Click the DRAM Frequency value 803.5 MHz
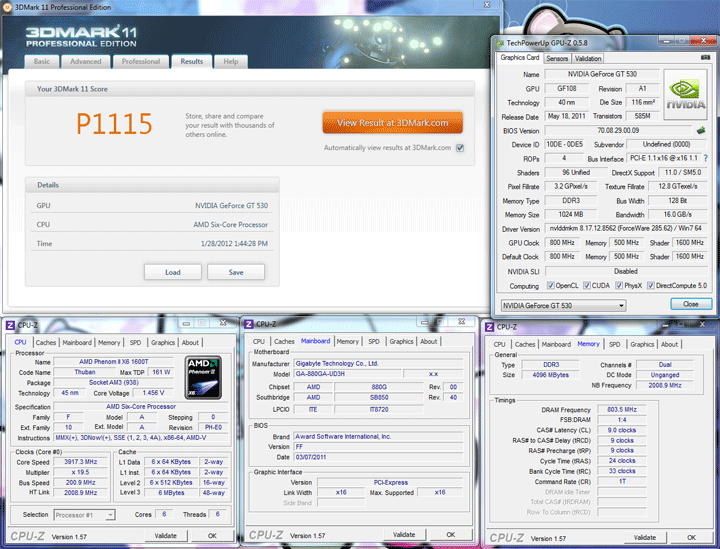The width and height of the screenshot is (720, 549). 621,409
